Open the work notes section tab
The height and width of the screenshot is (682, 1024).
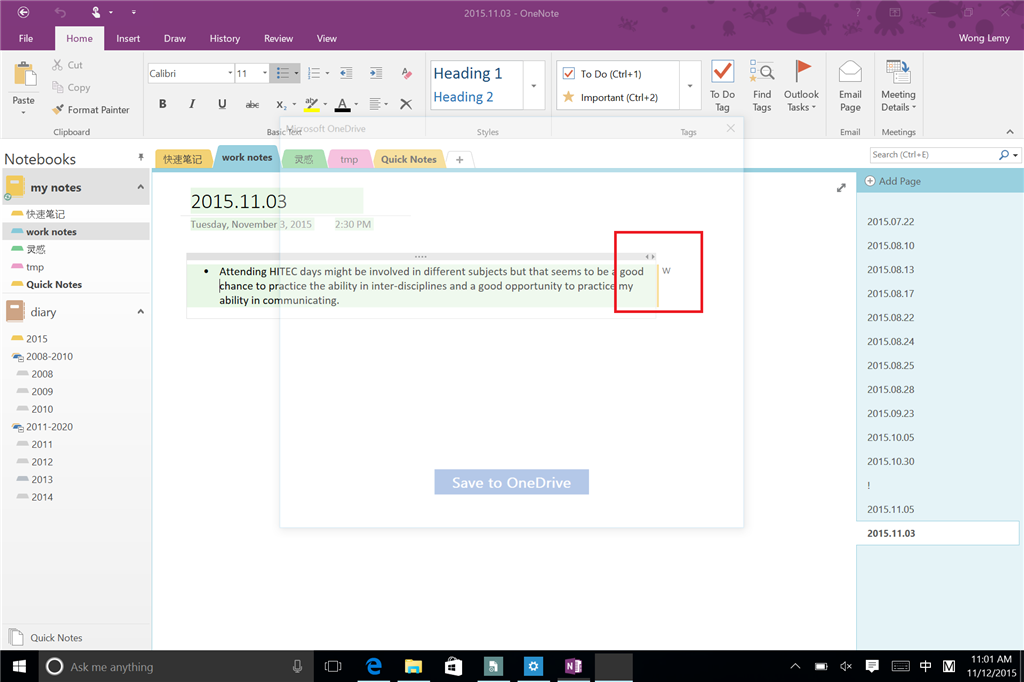click(246, 157)
